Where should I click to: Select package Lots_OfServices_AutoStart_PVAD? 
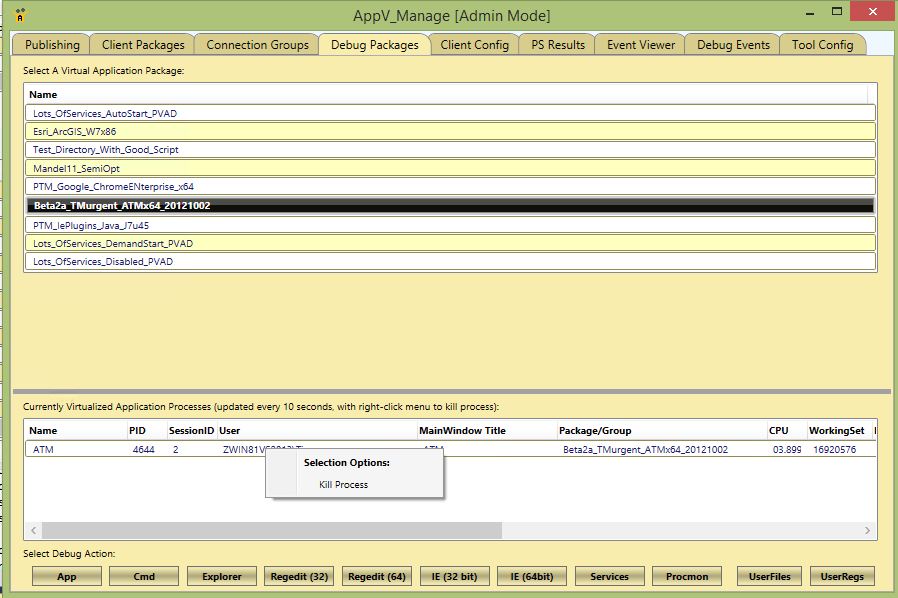(x=450, y=113)
